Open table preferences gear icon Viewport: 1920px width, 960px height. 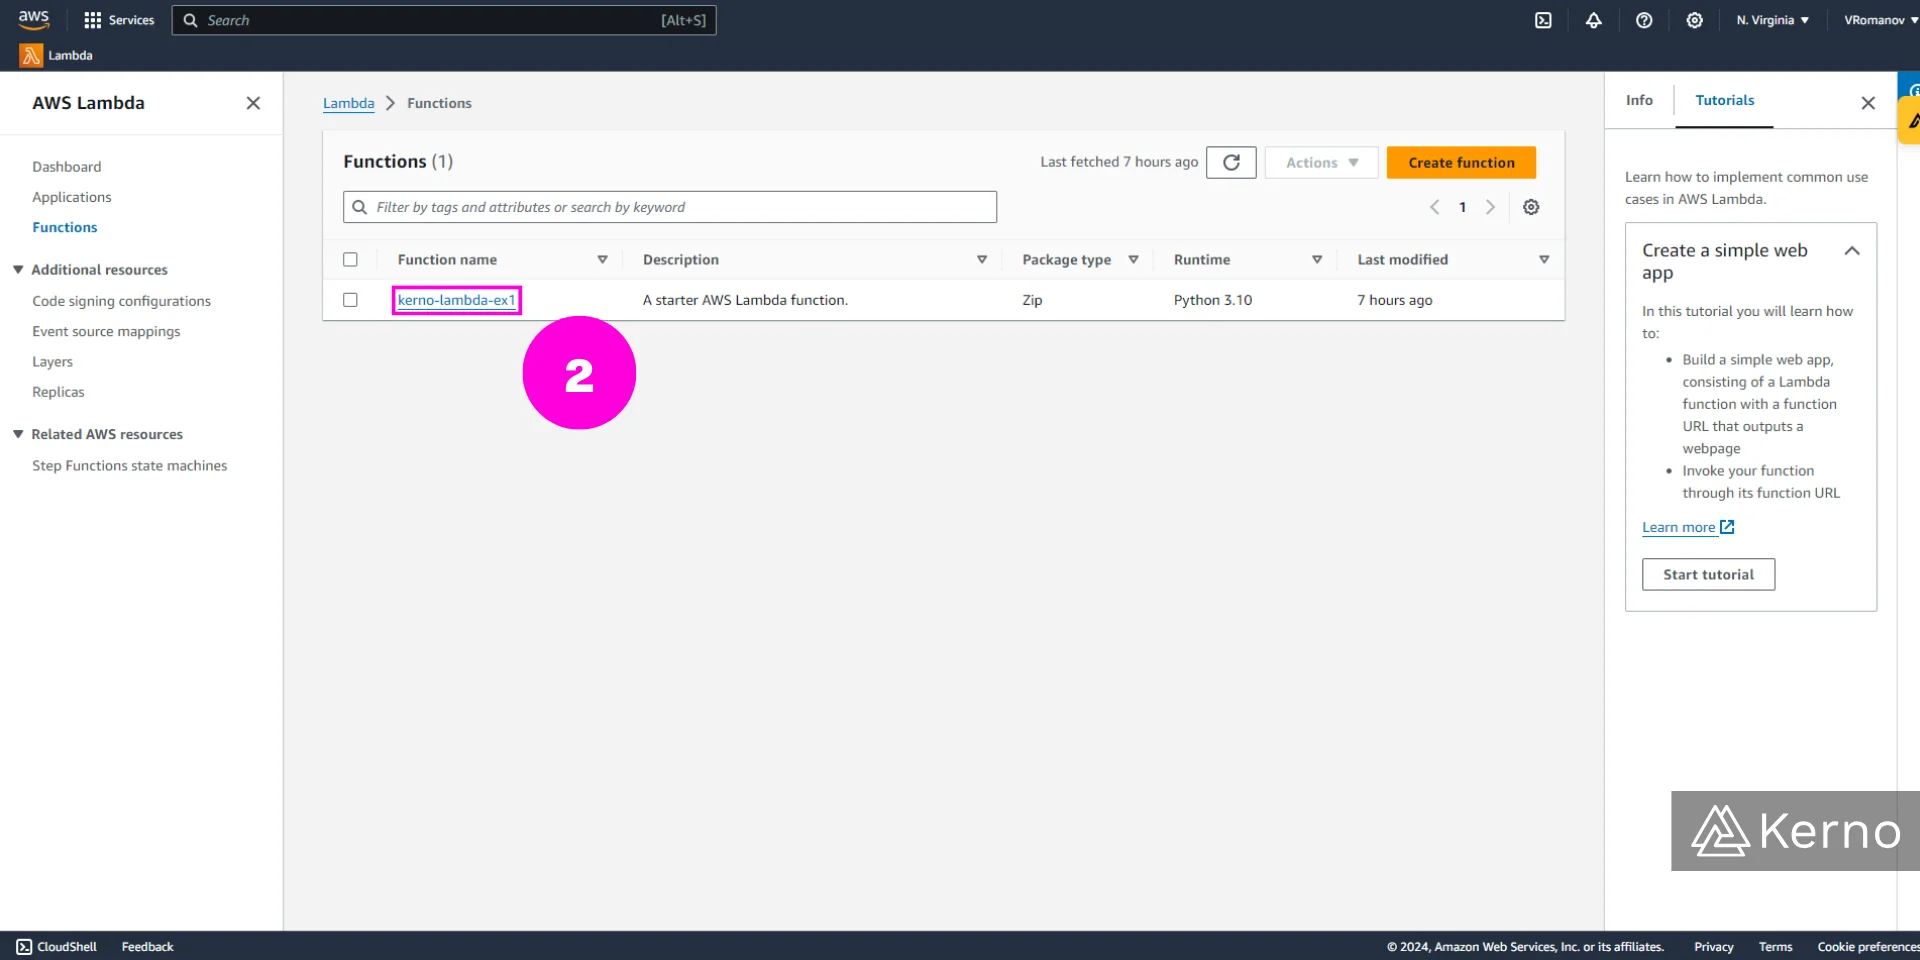[1531, 207]
